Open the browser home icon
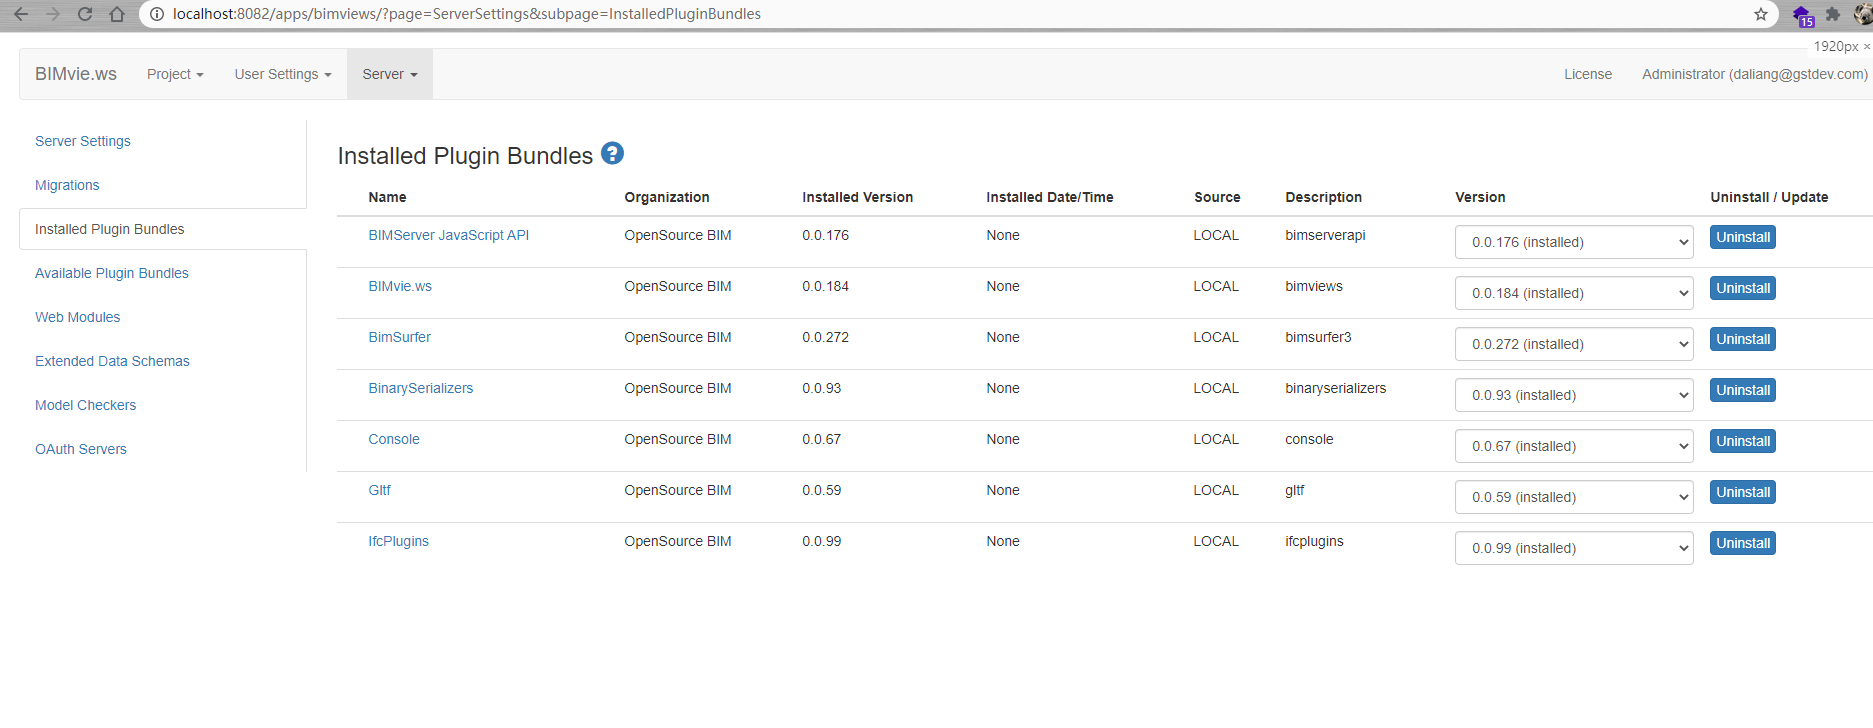1873x728 pixels. pos(117,14)
